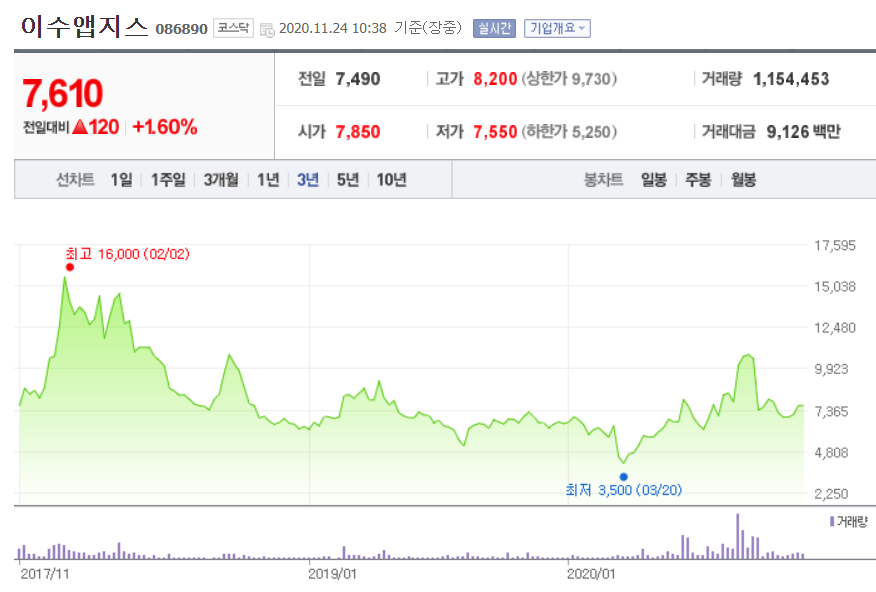Image resolution: width=876 pixels, height=592 pixels.
Task: Click the 2020/01 axis label
Action: coord(591,574)
